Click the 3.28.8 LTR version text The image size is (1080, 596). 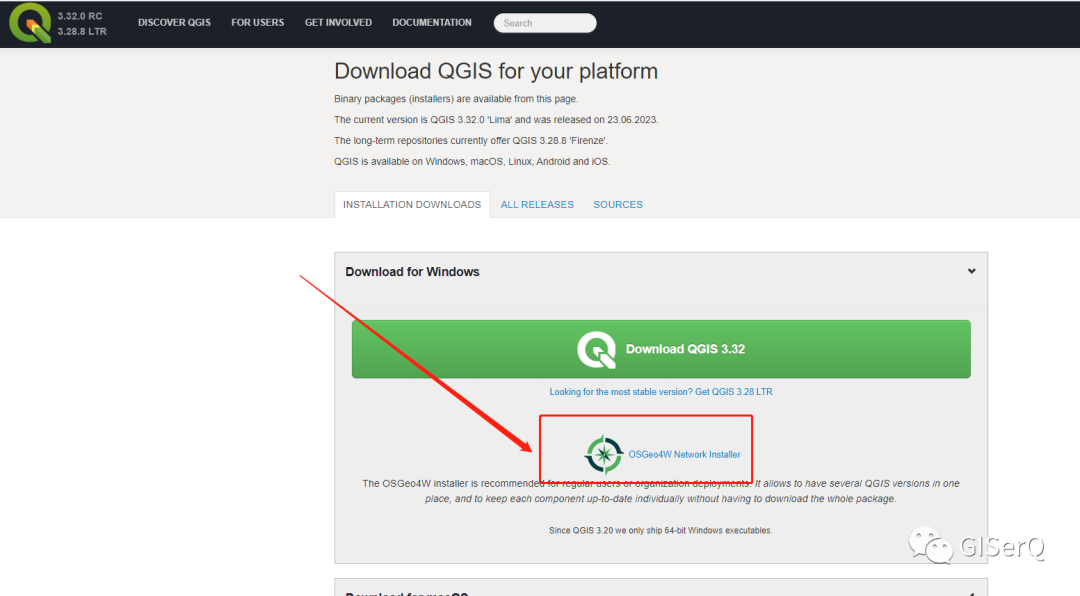coord(82,32)
